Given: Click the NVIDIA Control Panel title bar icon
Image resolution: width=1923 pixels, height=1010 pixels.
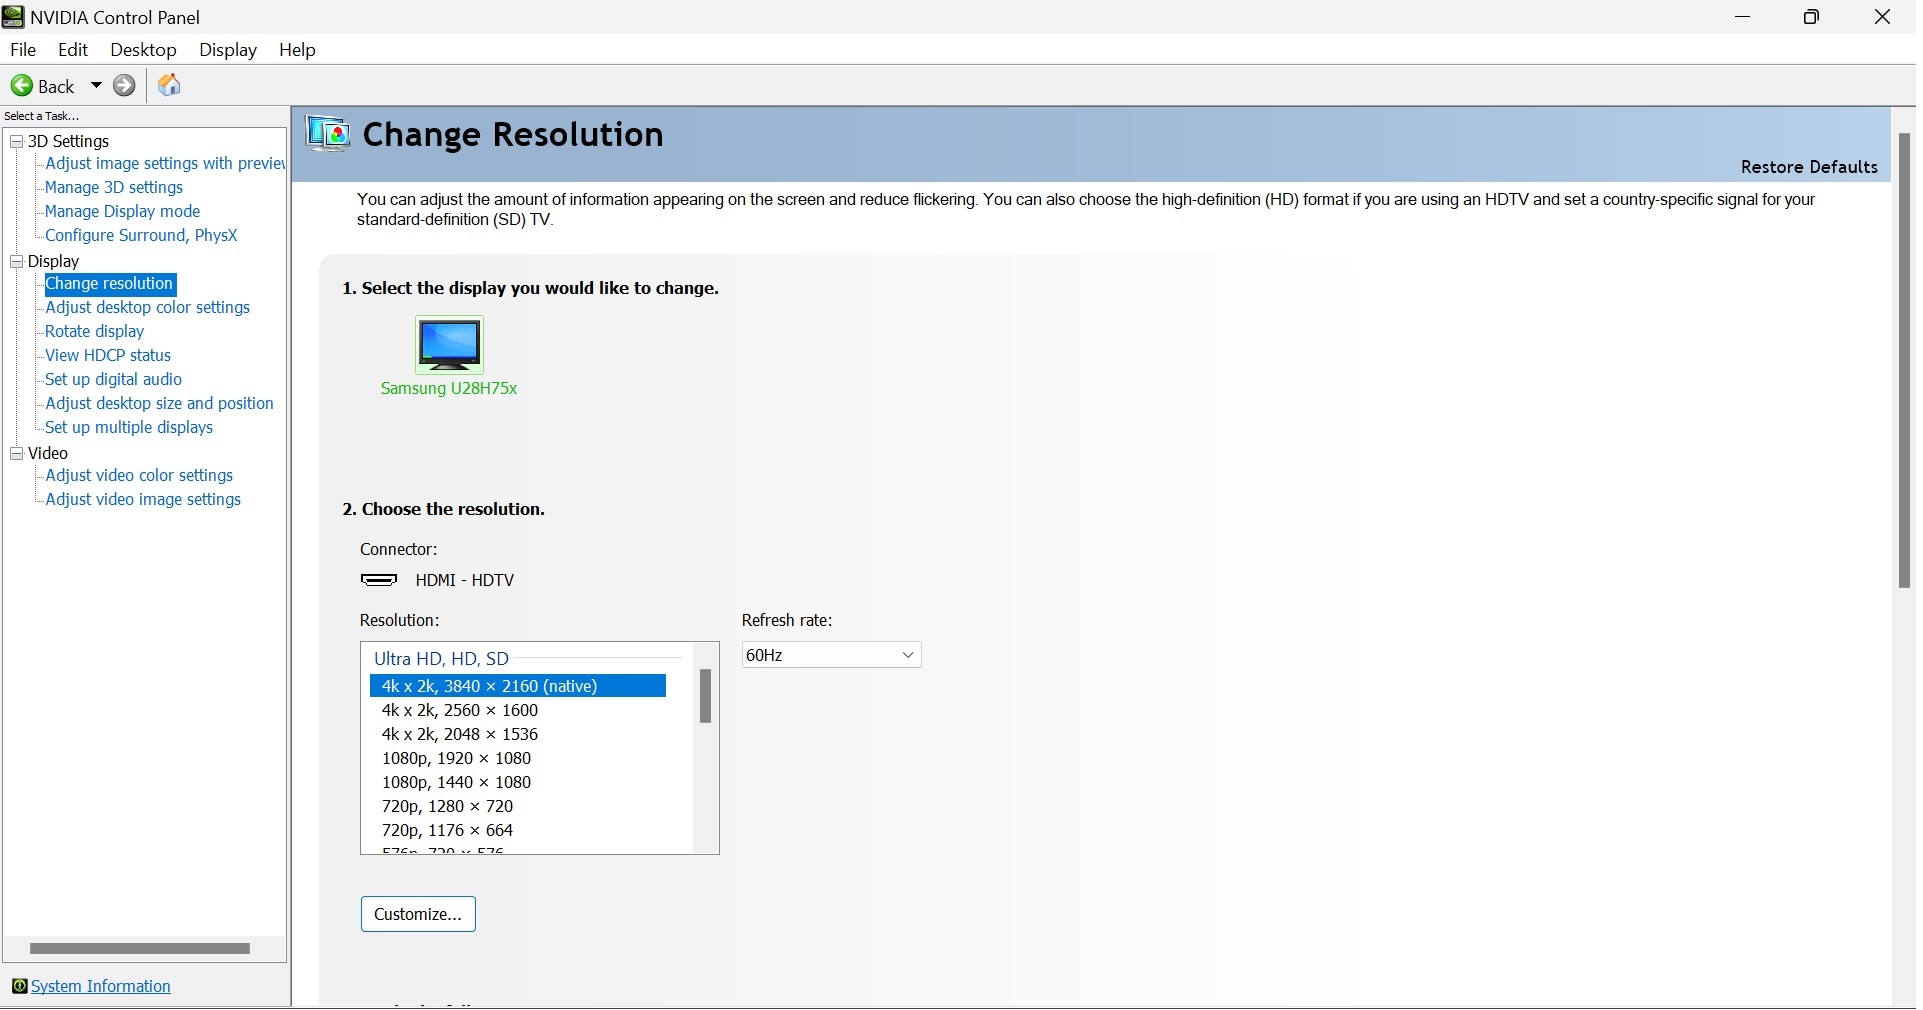Looking at the screenshot, I should tap(13, 17).
